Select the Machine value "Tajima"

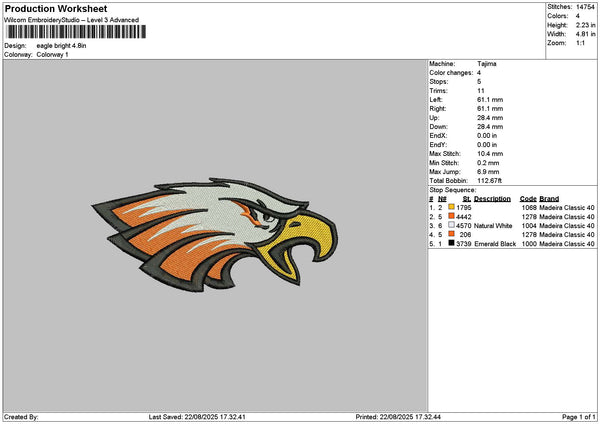click(487, 64)
